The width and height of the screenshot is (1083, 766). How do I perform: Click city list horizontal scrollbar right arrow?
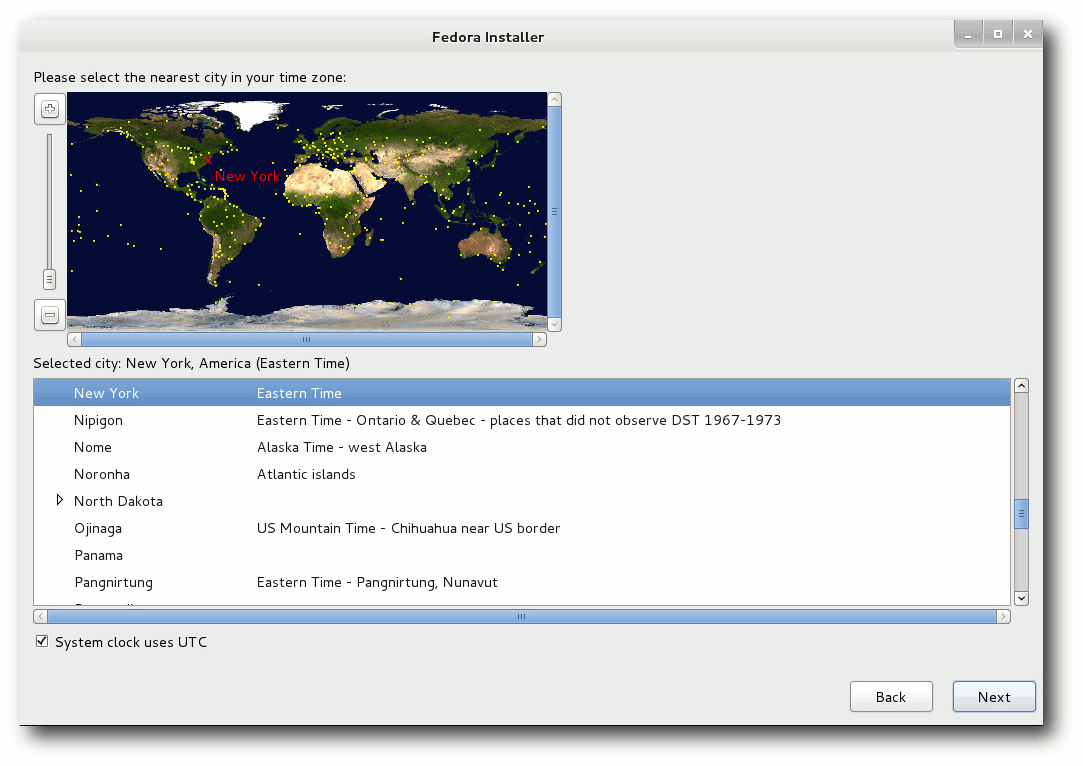1004,616
